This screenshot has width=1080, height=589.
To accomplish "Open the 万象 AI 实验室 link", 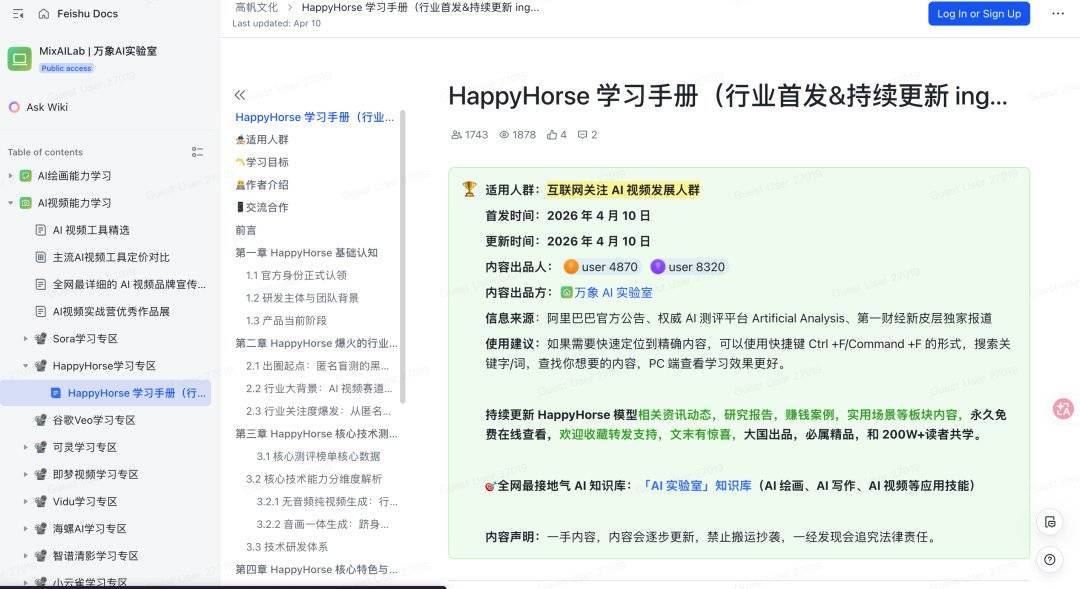I will click(x=613, y=293).
